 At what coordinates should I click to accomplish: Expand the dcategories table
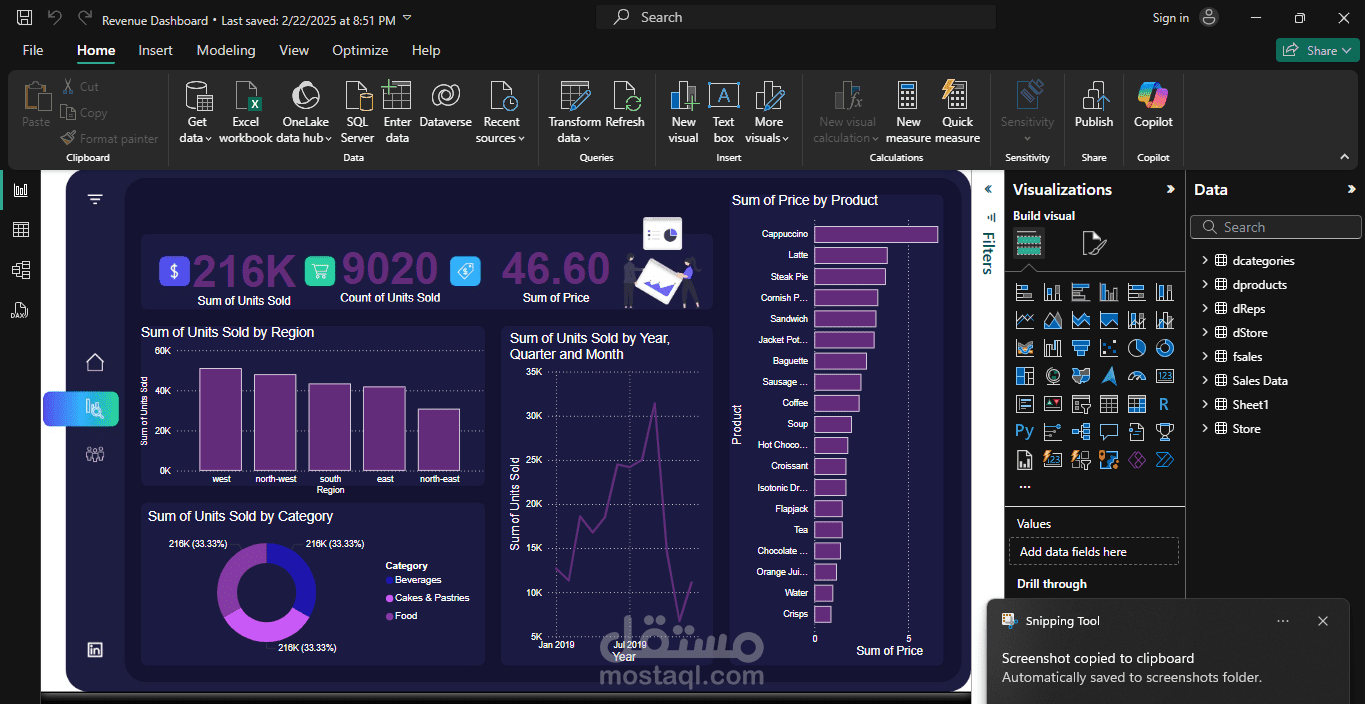click(1205, 261)
